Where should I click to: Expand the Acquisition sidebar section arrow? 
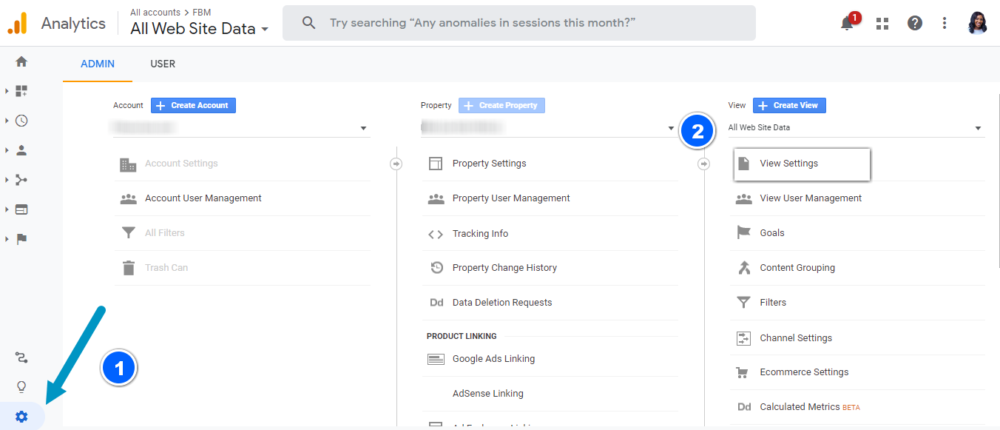click(7, 180)
